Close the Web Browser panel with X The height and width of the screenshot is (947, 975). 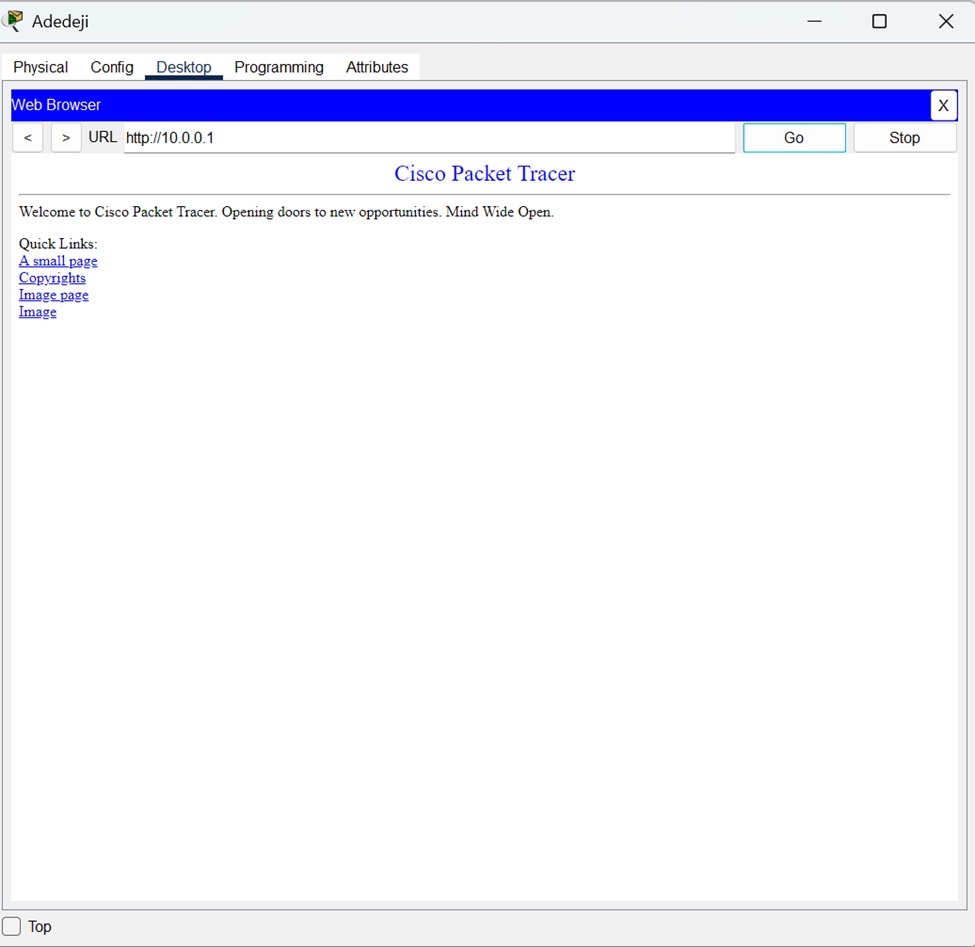pos(943,106)
